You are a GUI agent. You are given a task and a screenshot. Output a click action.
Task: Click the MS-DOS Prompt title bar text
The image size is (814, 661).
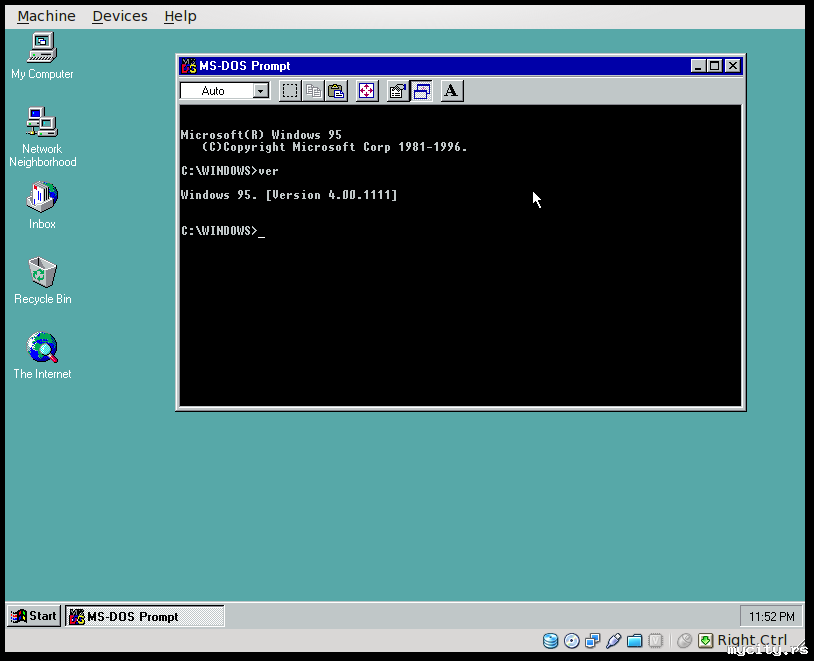point(245,66)
